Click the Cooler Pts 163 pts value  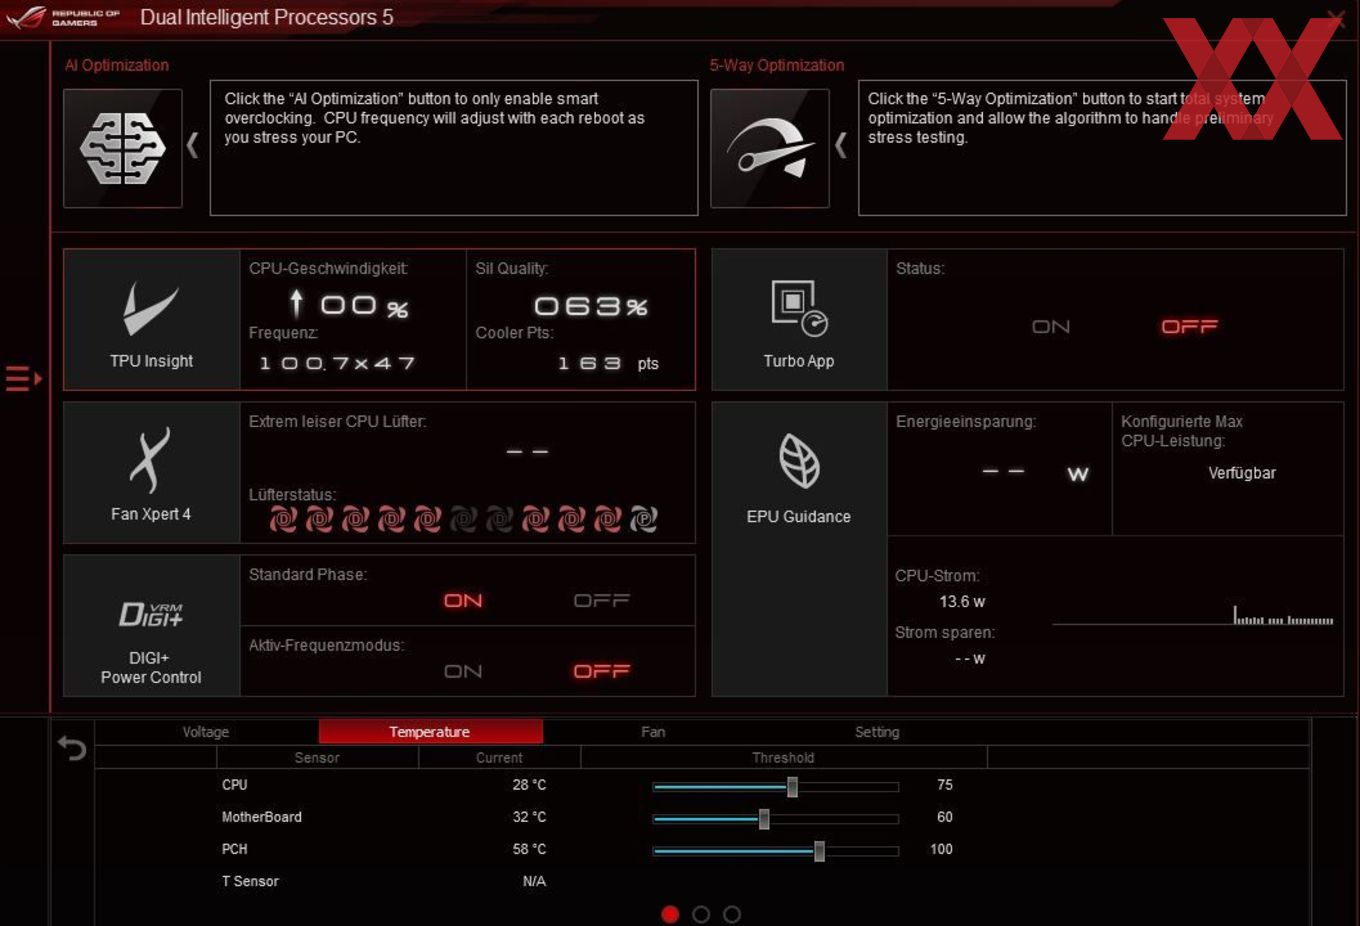(608, 363)
